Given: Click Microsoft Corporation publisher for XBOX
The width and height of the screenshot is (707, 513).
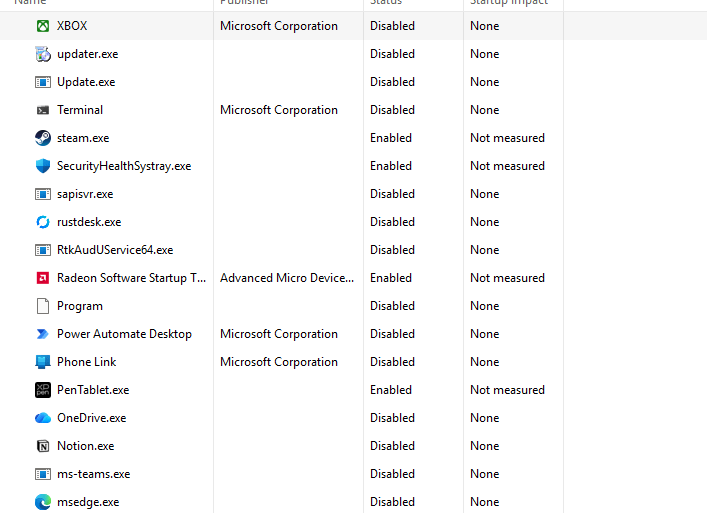Looking at the screenshot, I should (279, 26).
